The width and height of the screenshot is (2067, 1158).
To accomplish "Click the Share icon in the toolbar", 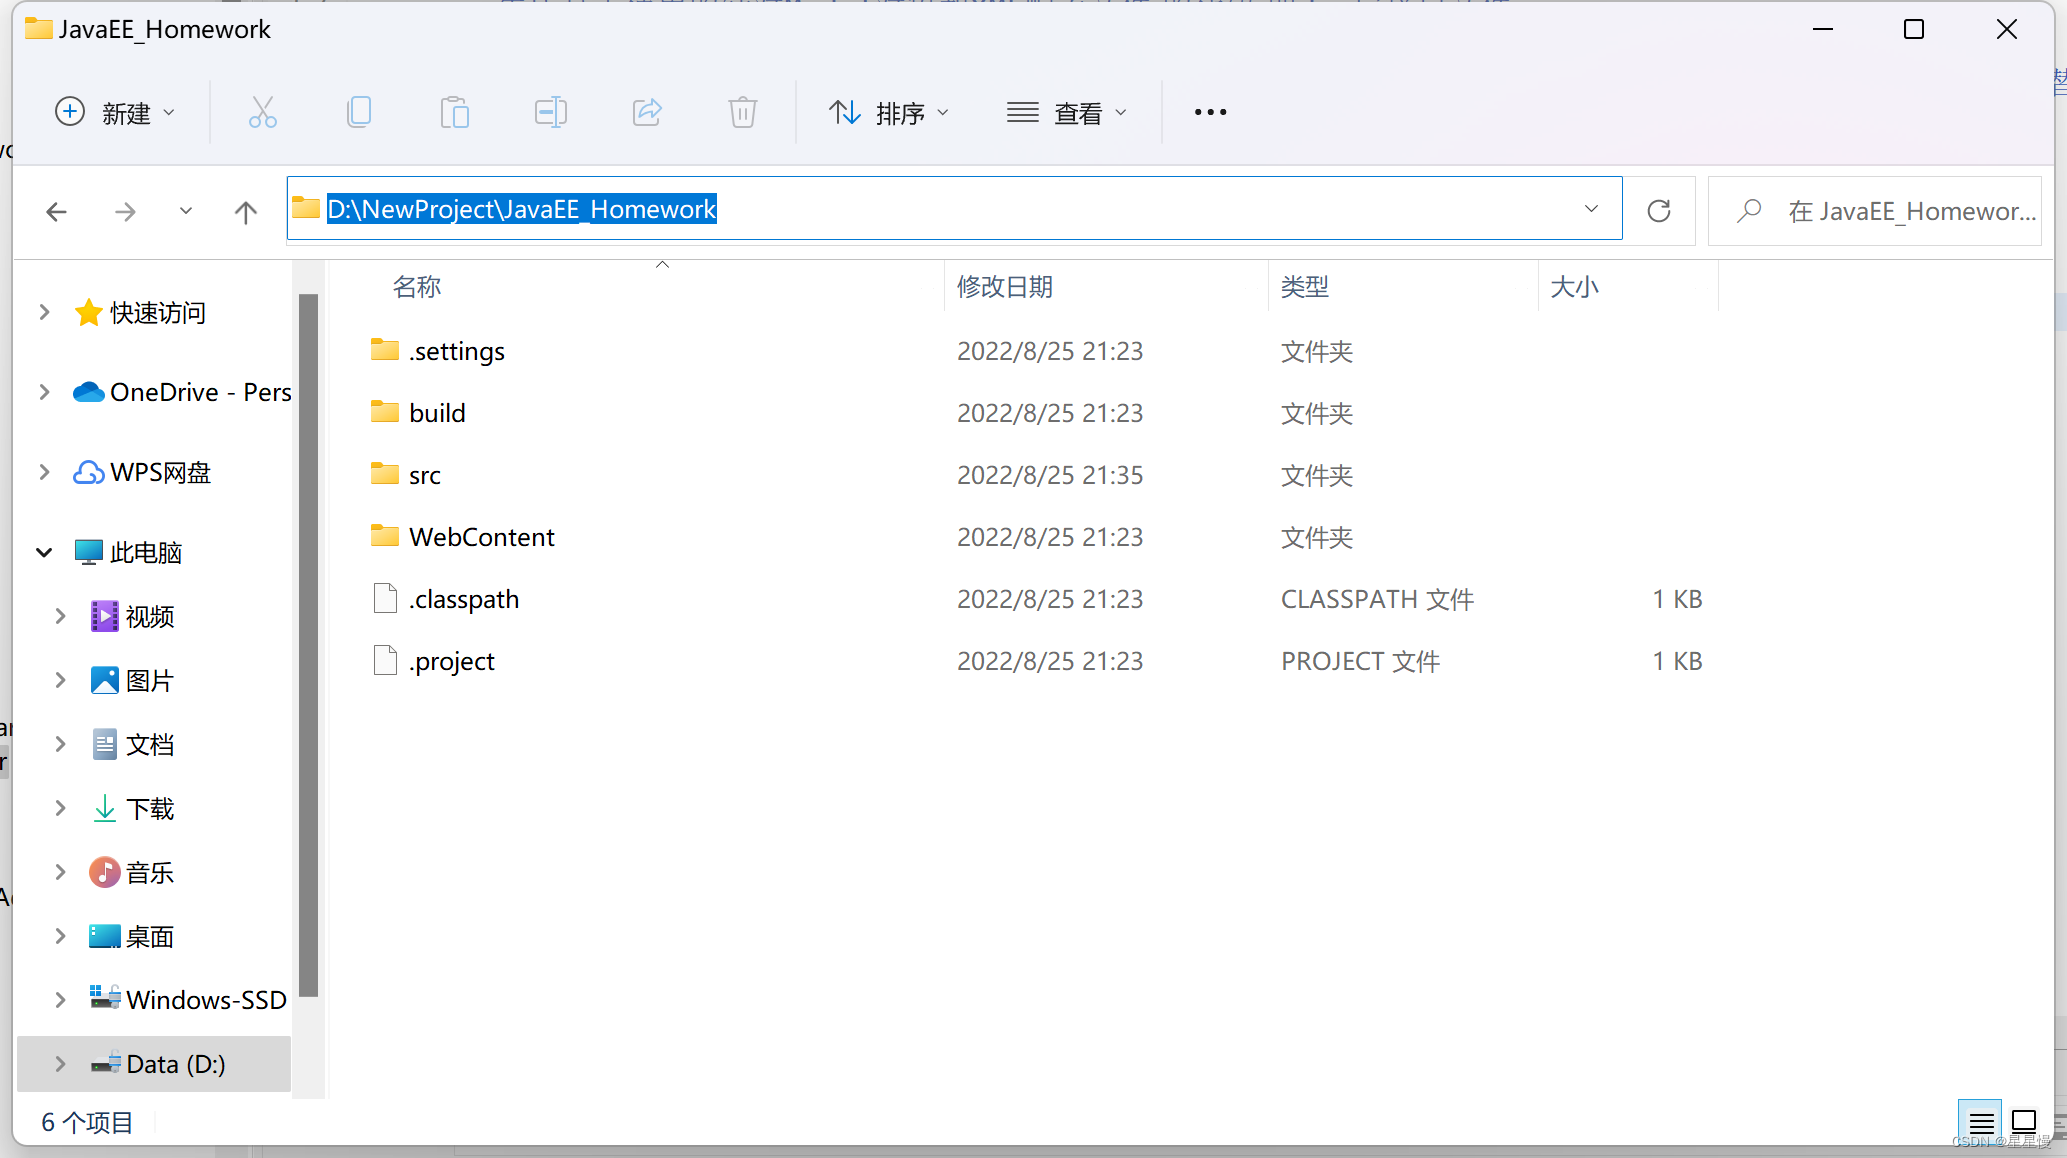I will coord(646,112).
